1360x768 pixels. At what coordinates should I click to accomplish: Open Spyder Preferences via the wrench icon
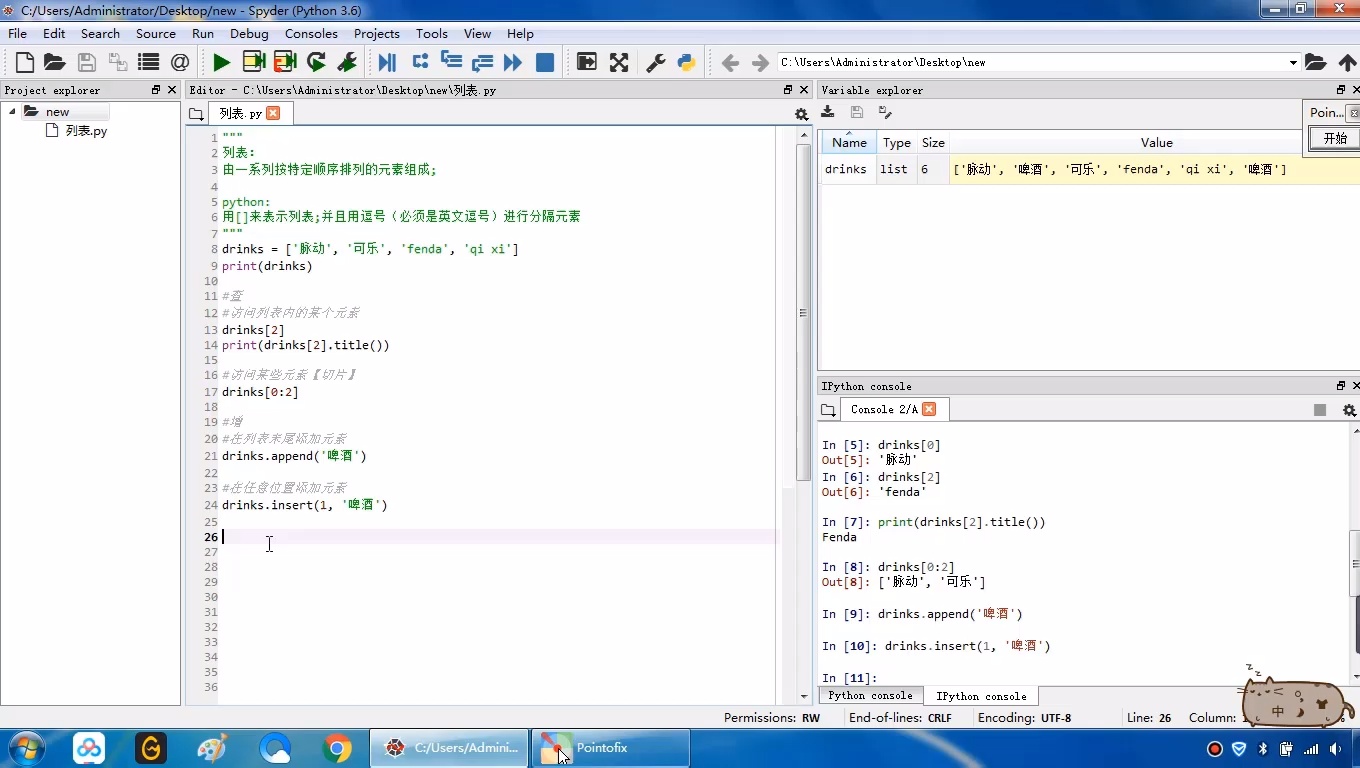653,62
